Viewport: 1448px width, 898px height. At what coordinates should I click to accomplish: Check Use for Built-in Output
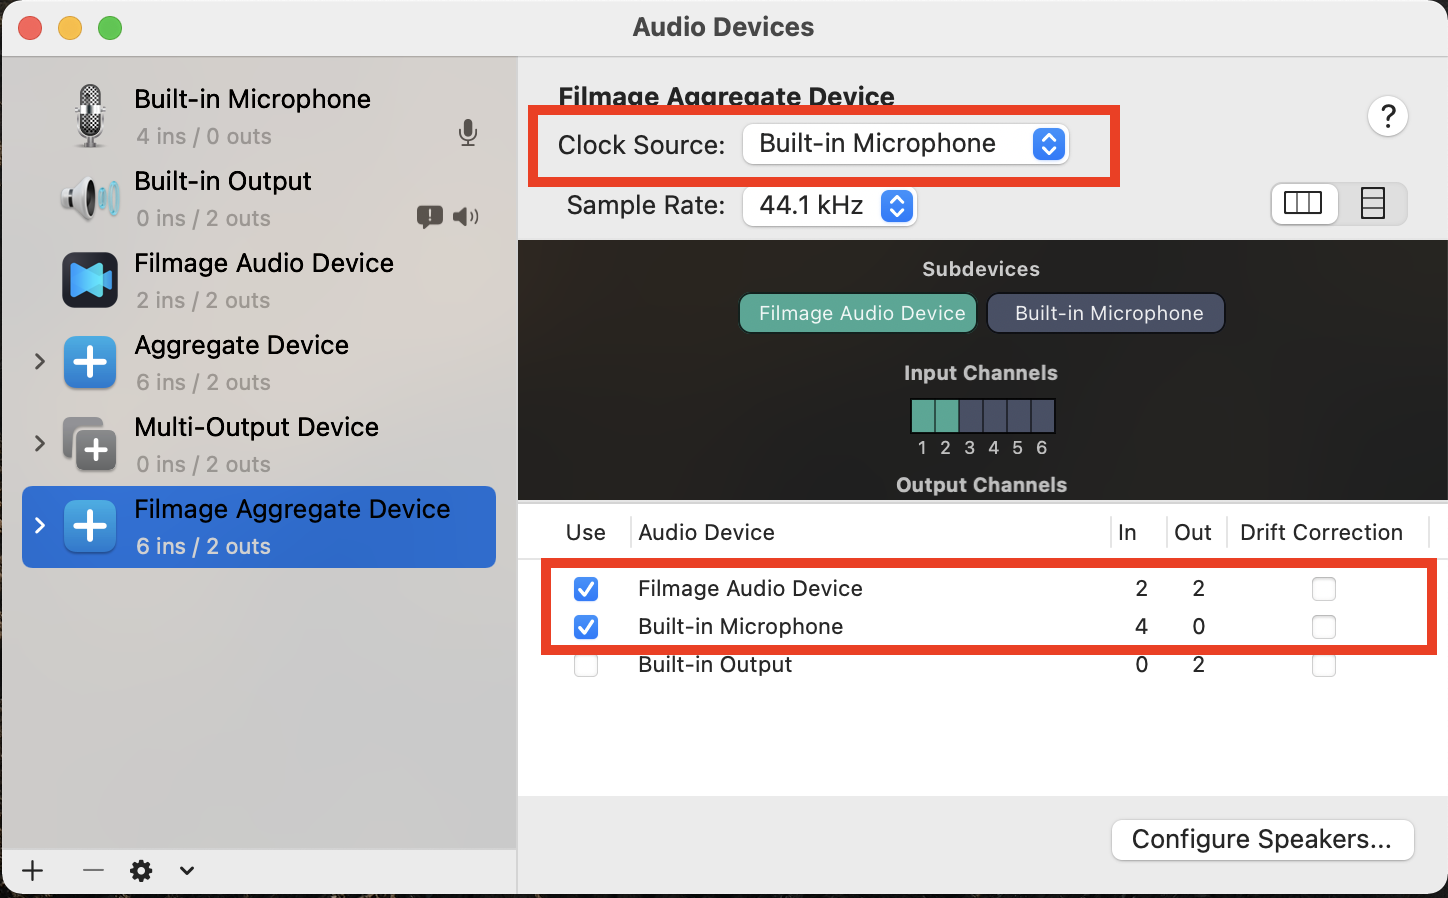[x=586, y=665]
